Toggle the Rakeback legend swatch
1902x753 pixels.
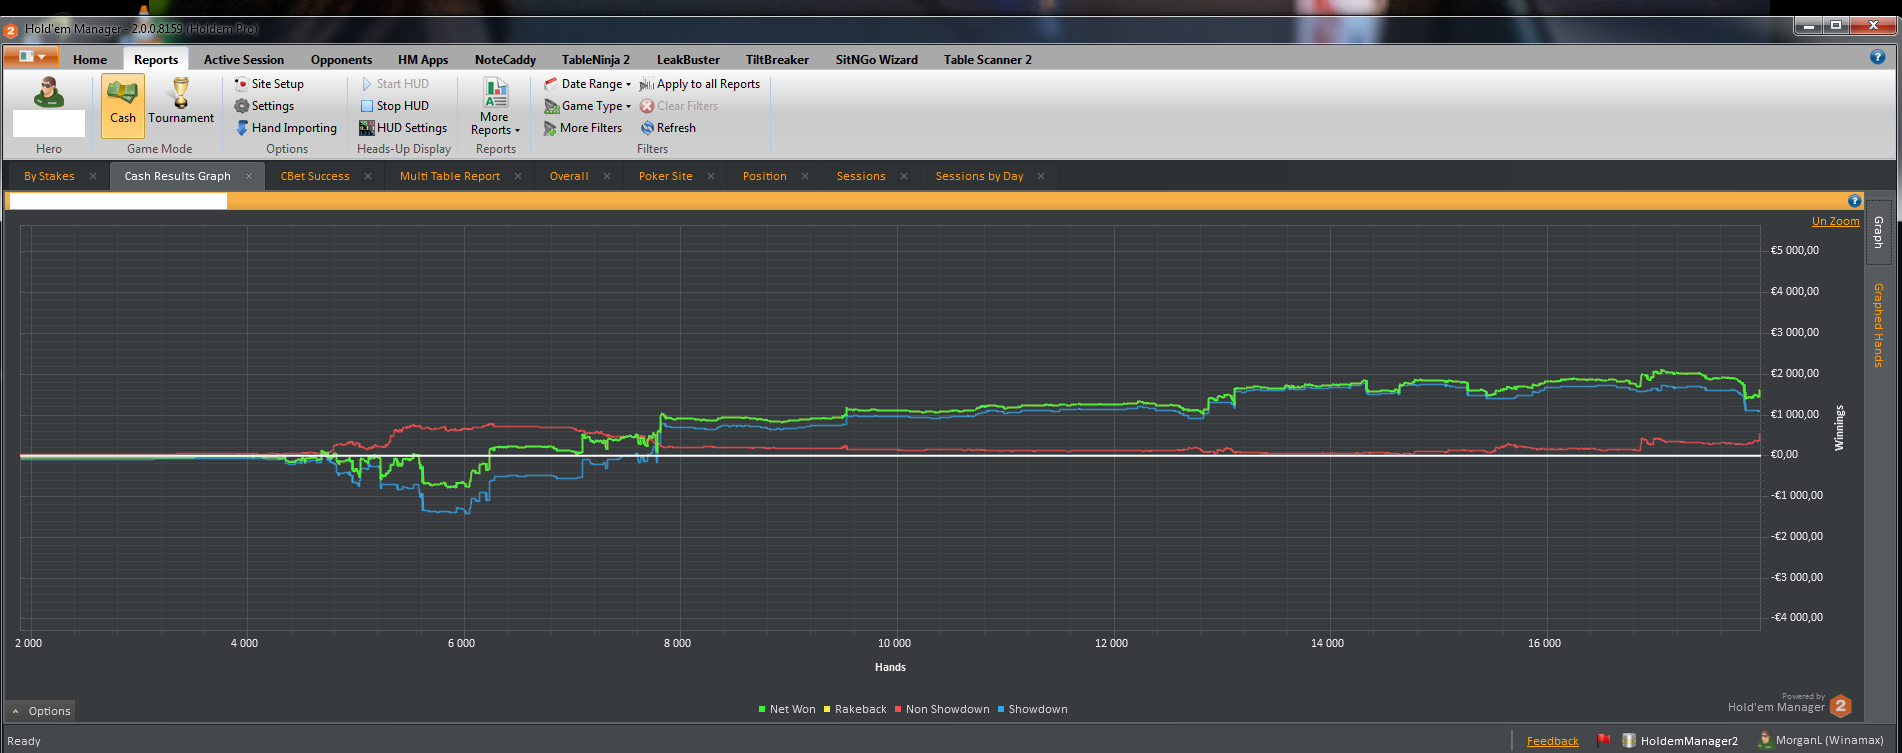827,709
